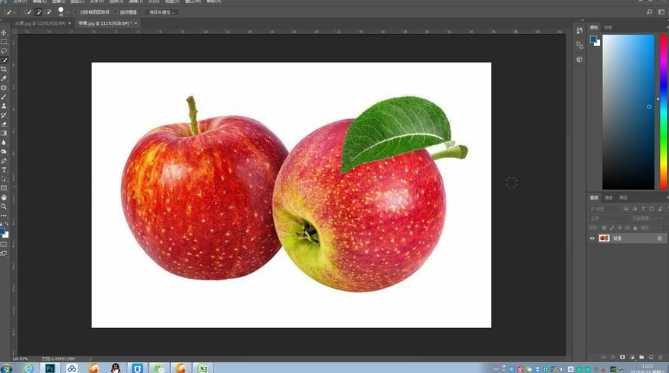The width and height of the screenshot is (669, 373).
Task: Open the search icon in options bar
Action: 649,12
